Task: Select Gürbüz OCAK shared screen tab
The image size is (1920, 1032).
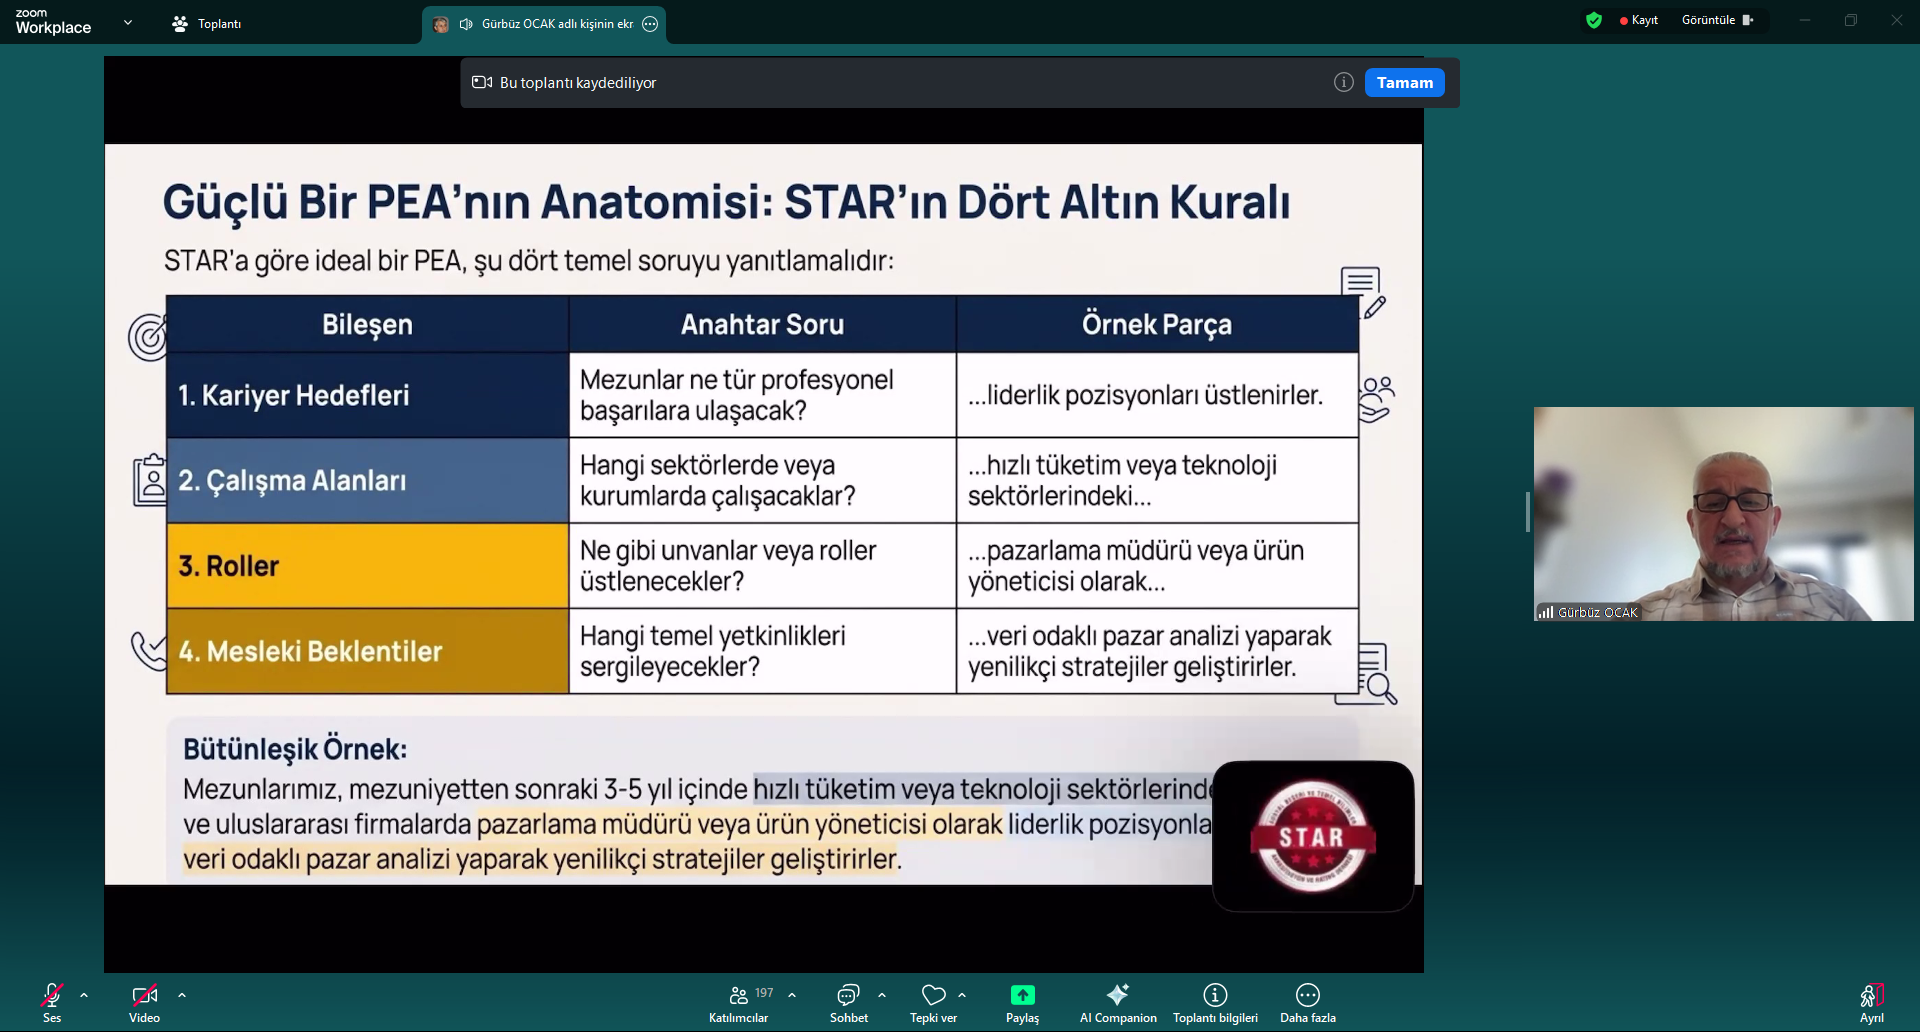Action: click(545, 24)
